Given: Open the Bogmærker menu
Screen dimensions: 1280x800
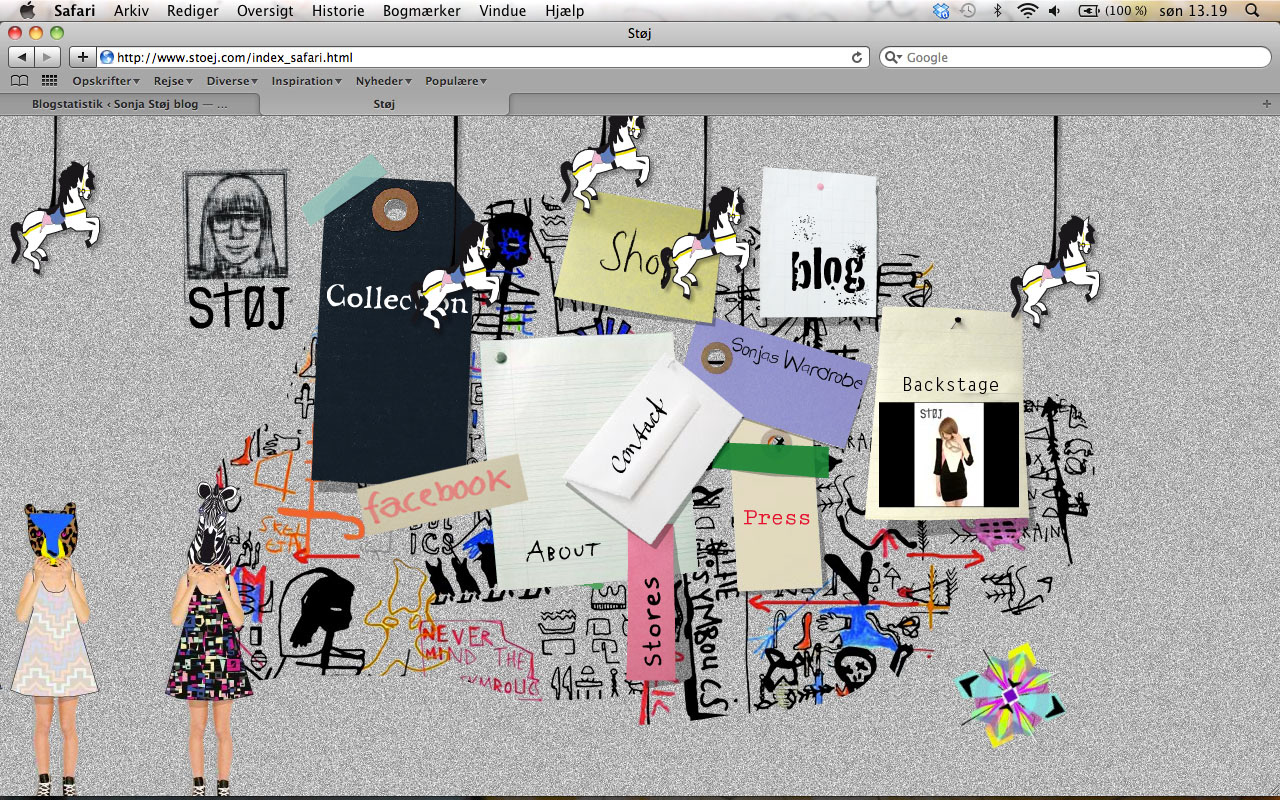Looking at the screenshot, I should (421, 11).
